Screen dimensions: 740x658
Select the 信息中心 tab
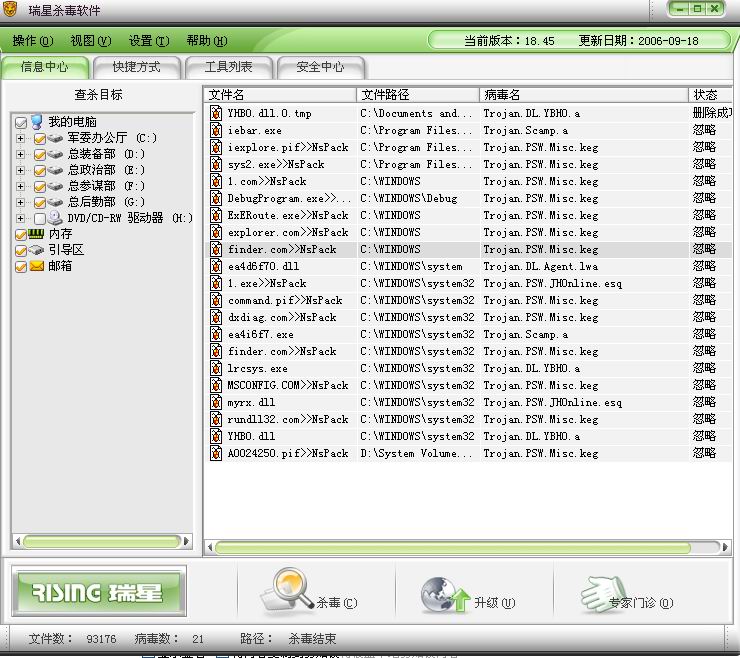tap(44, 67)
